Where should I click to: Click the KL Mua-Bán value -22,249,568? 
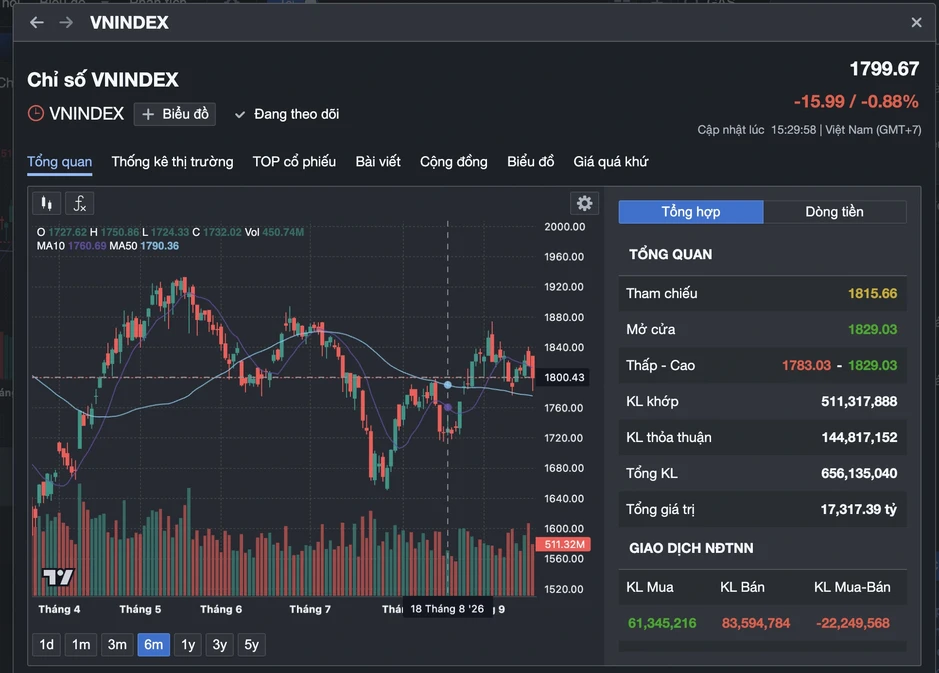click(x=853, y=623)
